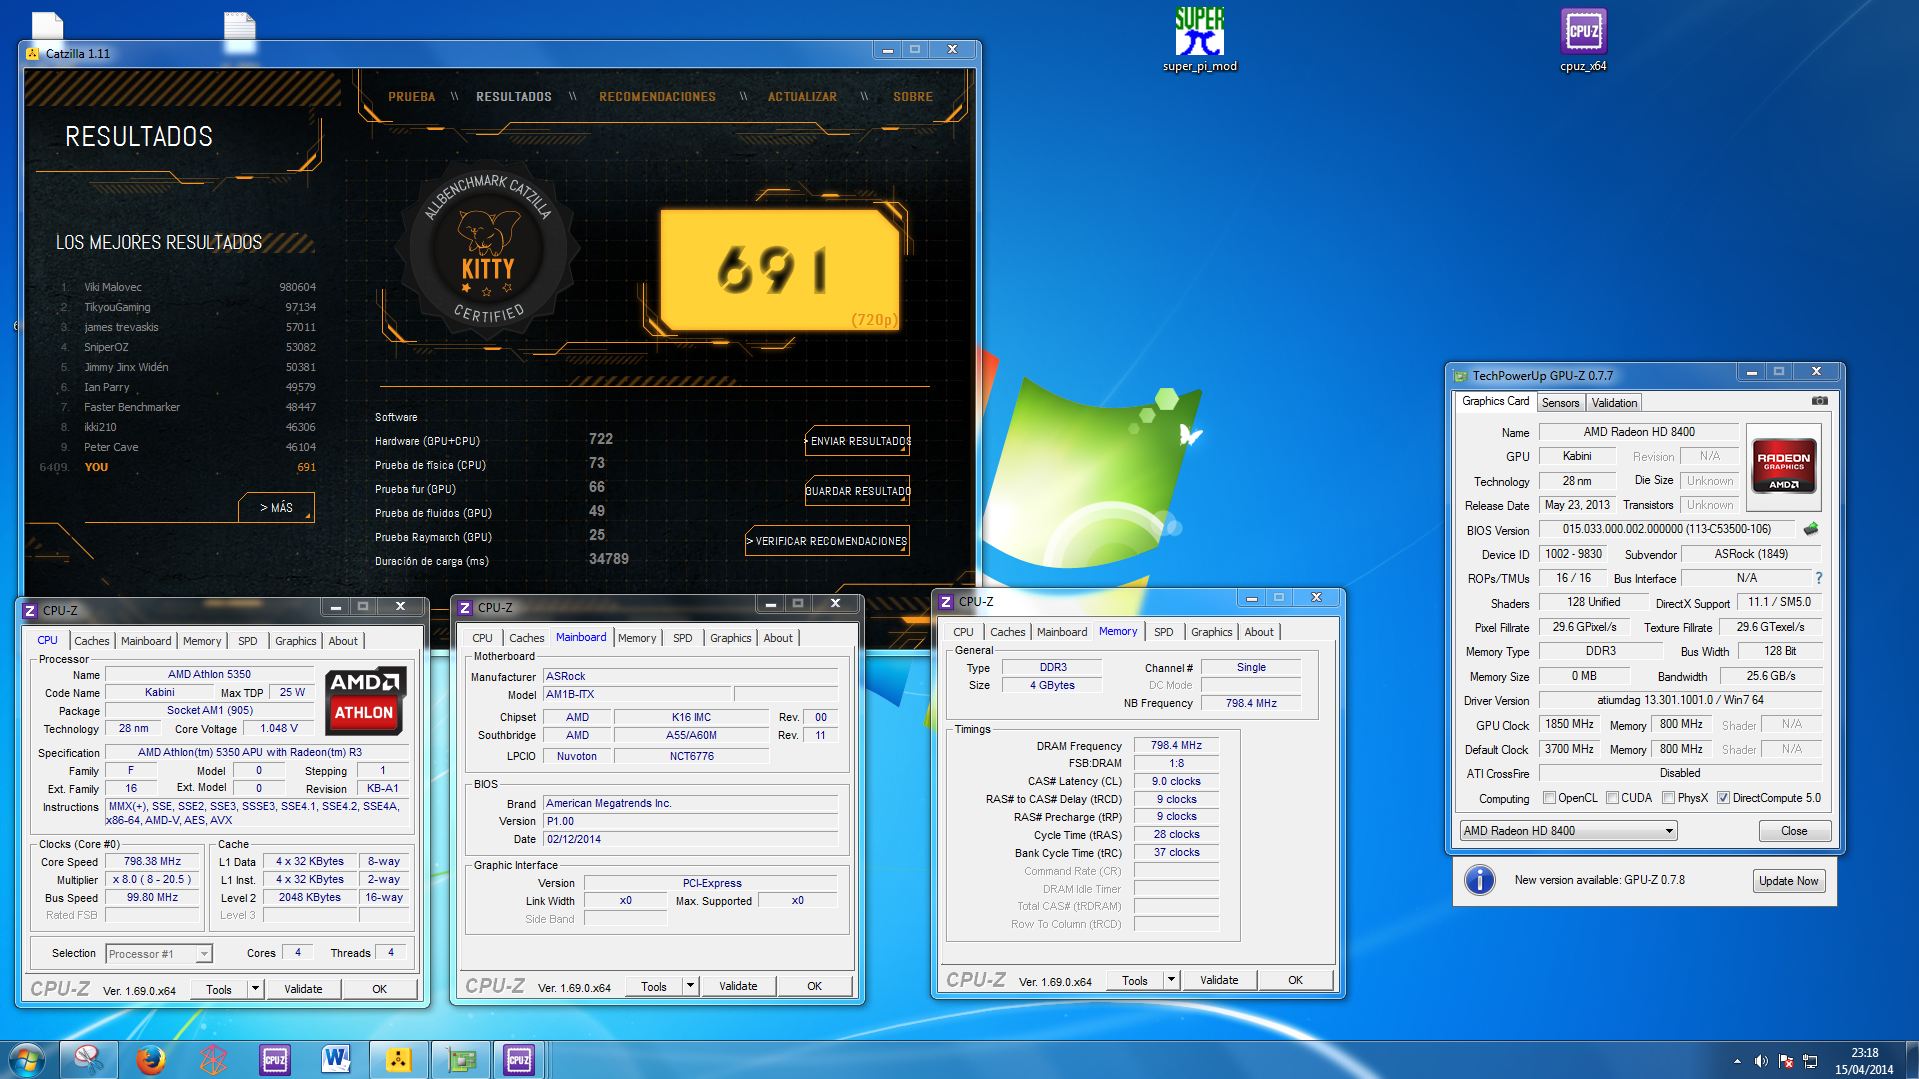Click the 'YOU' leaderboard row
The image size is (1919, 1079).
pos(187,467)
